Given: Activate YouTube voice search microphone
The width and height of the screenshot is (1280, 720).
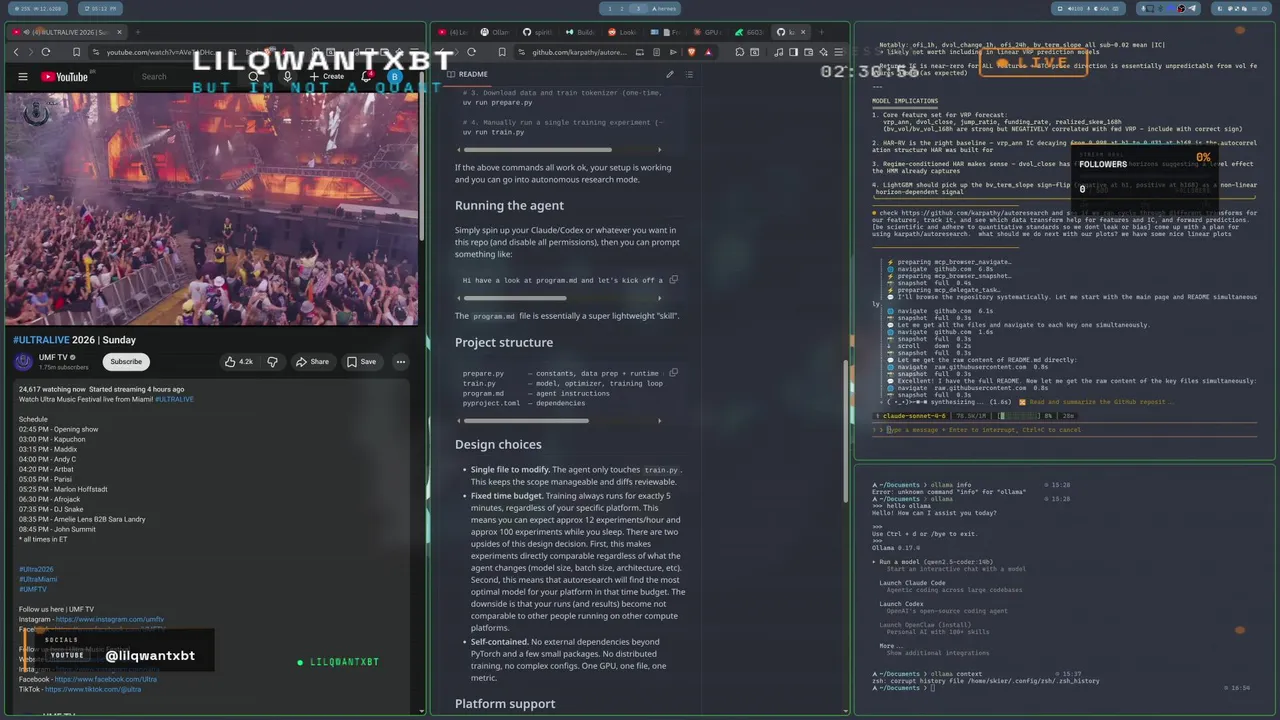Looking at the screenshot, I should [288, 77].
